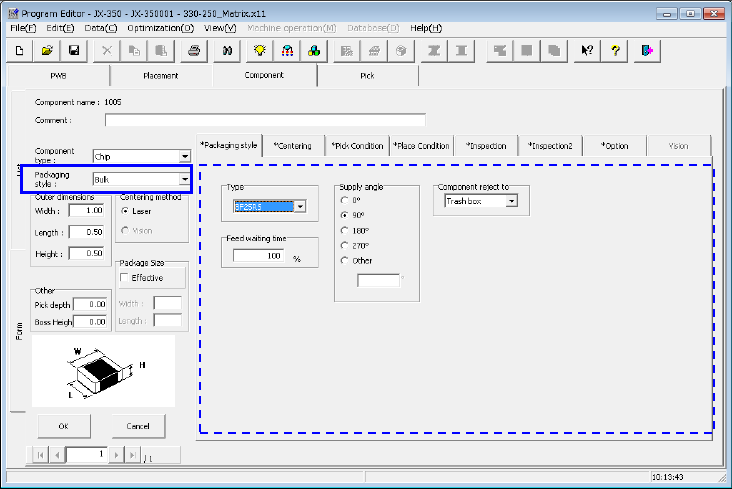
Task: Click the context help arrow-question icon
Action: click(588, 50)
